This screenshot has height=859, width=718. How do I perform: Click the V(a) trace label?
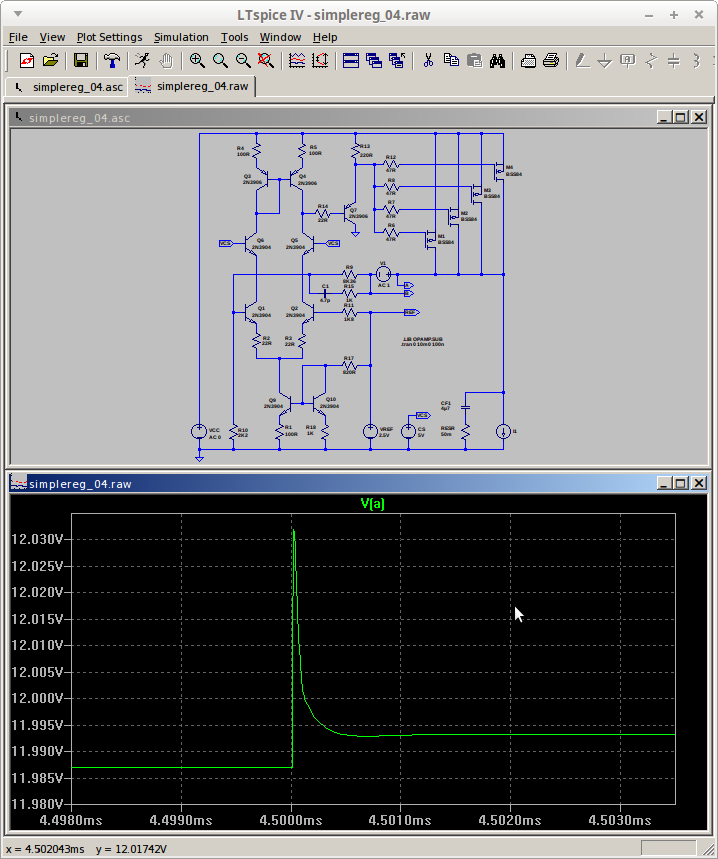pyautogui.click(x=373, y=503)
